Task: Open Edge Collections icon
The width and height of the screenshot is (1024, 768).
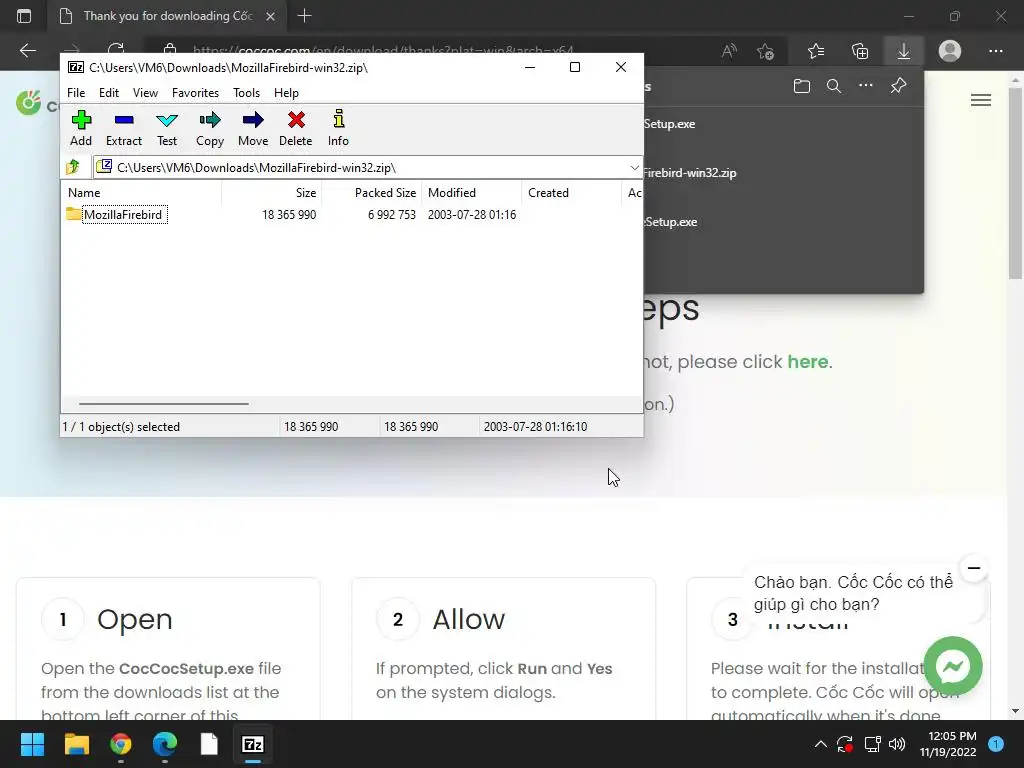Action: pyautogui.click(x=860, y=51)
